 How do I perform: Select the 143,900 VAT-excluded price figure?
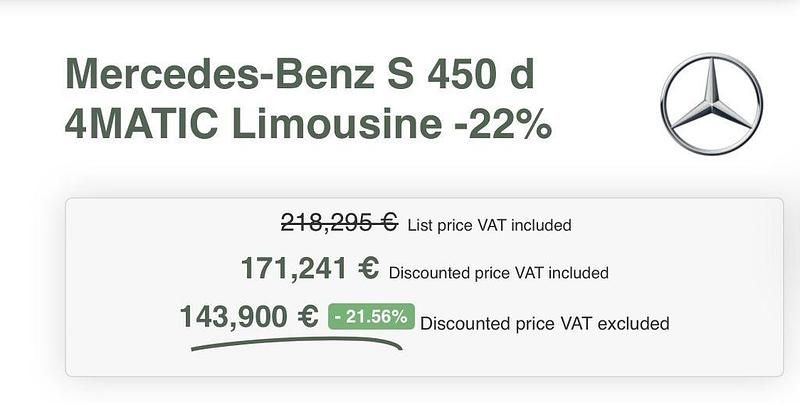click(x=234, y=316)
